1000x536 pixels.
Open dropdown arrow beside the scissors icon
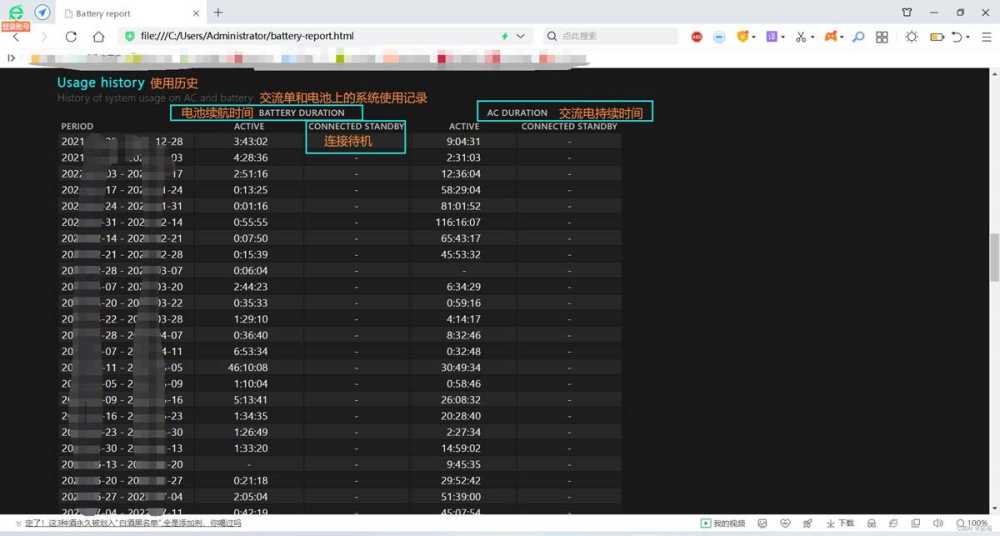(812, 37)
